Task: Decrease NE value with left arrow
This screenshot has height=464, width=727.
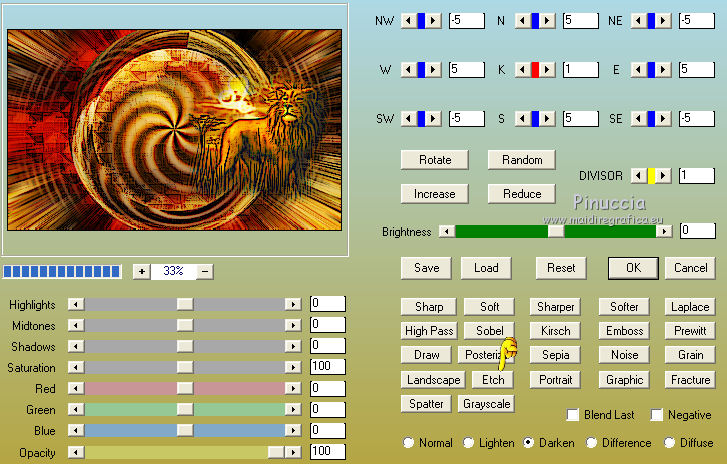Action: pos(639,21)
